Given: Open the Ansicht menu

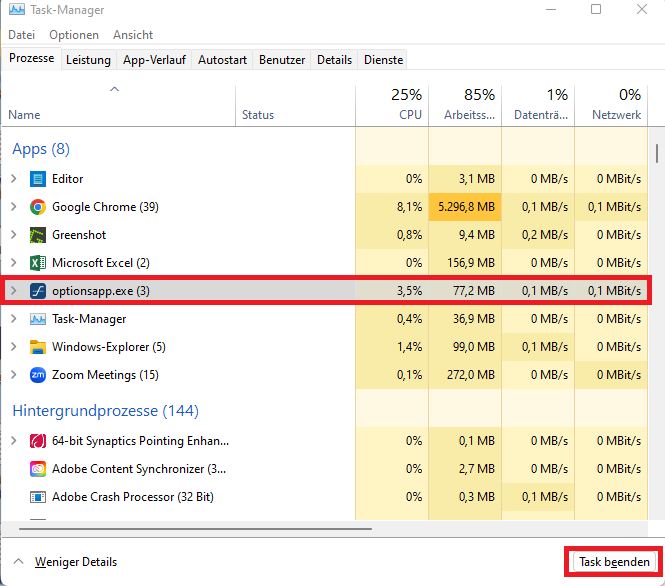Looking at the screenshot, I should click(133, 35).
